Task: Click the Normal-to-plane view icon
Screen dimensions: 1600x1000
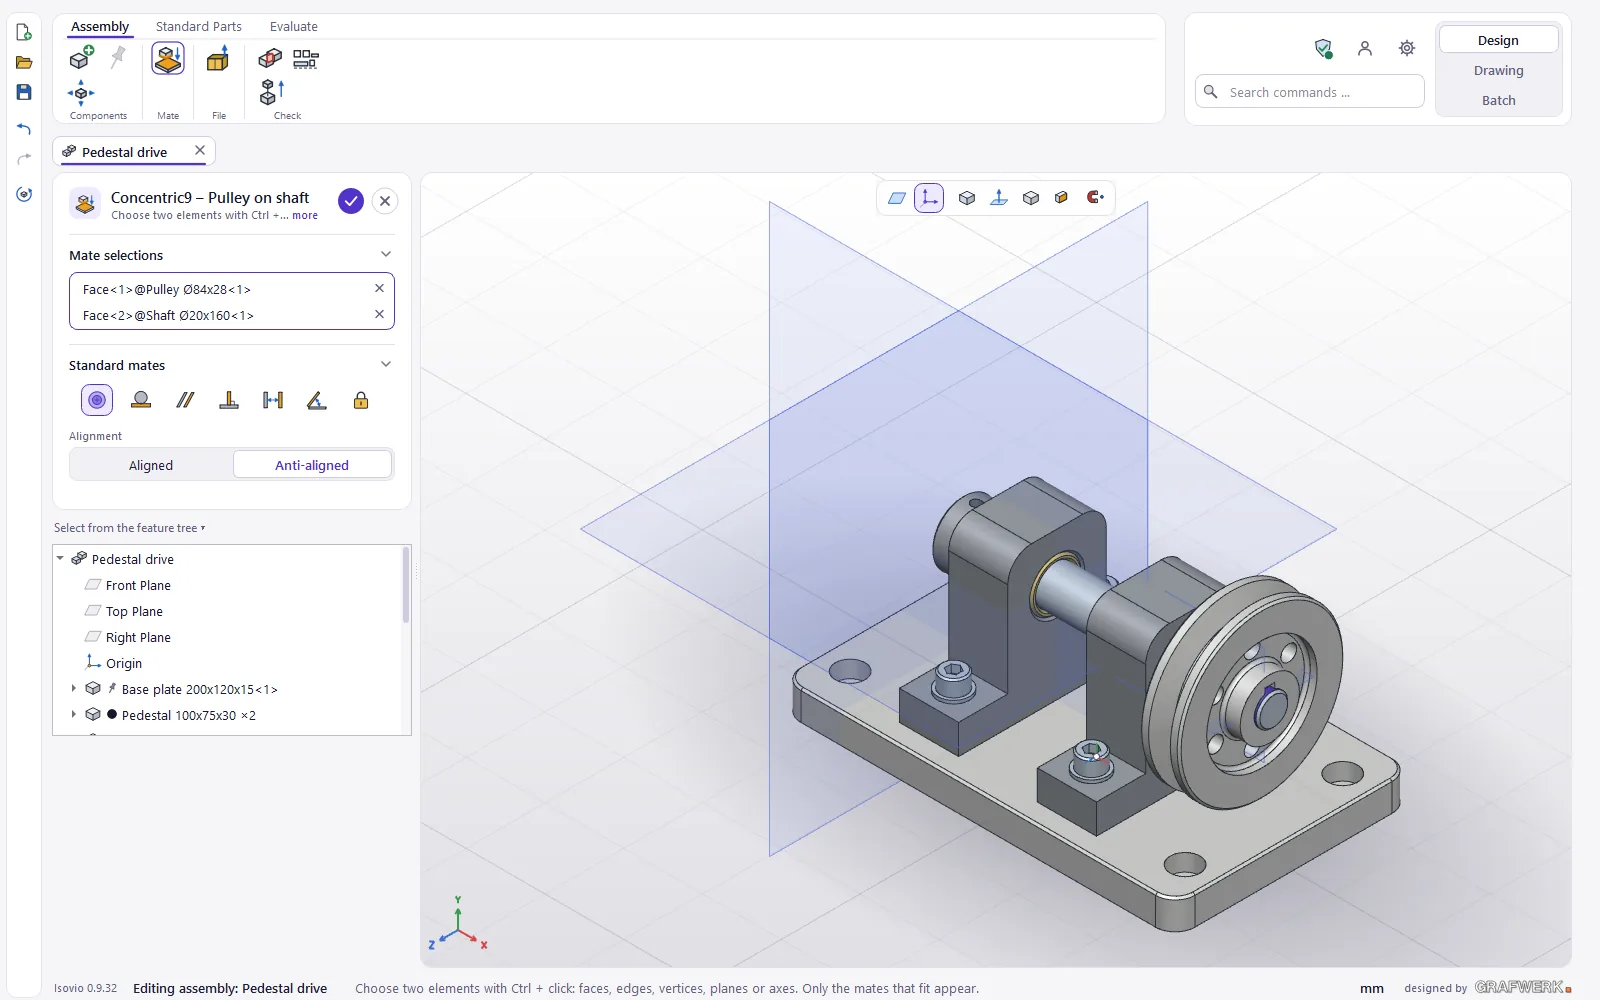Action: click(998, 198)
